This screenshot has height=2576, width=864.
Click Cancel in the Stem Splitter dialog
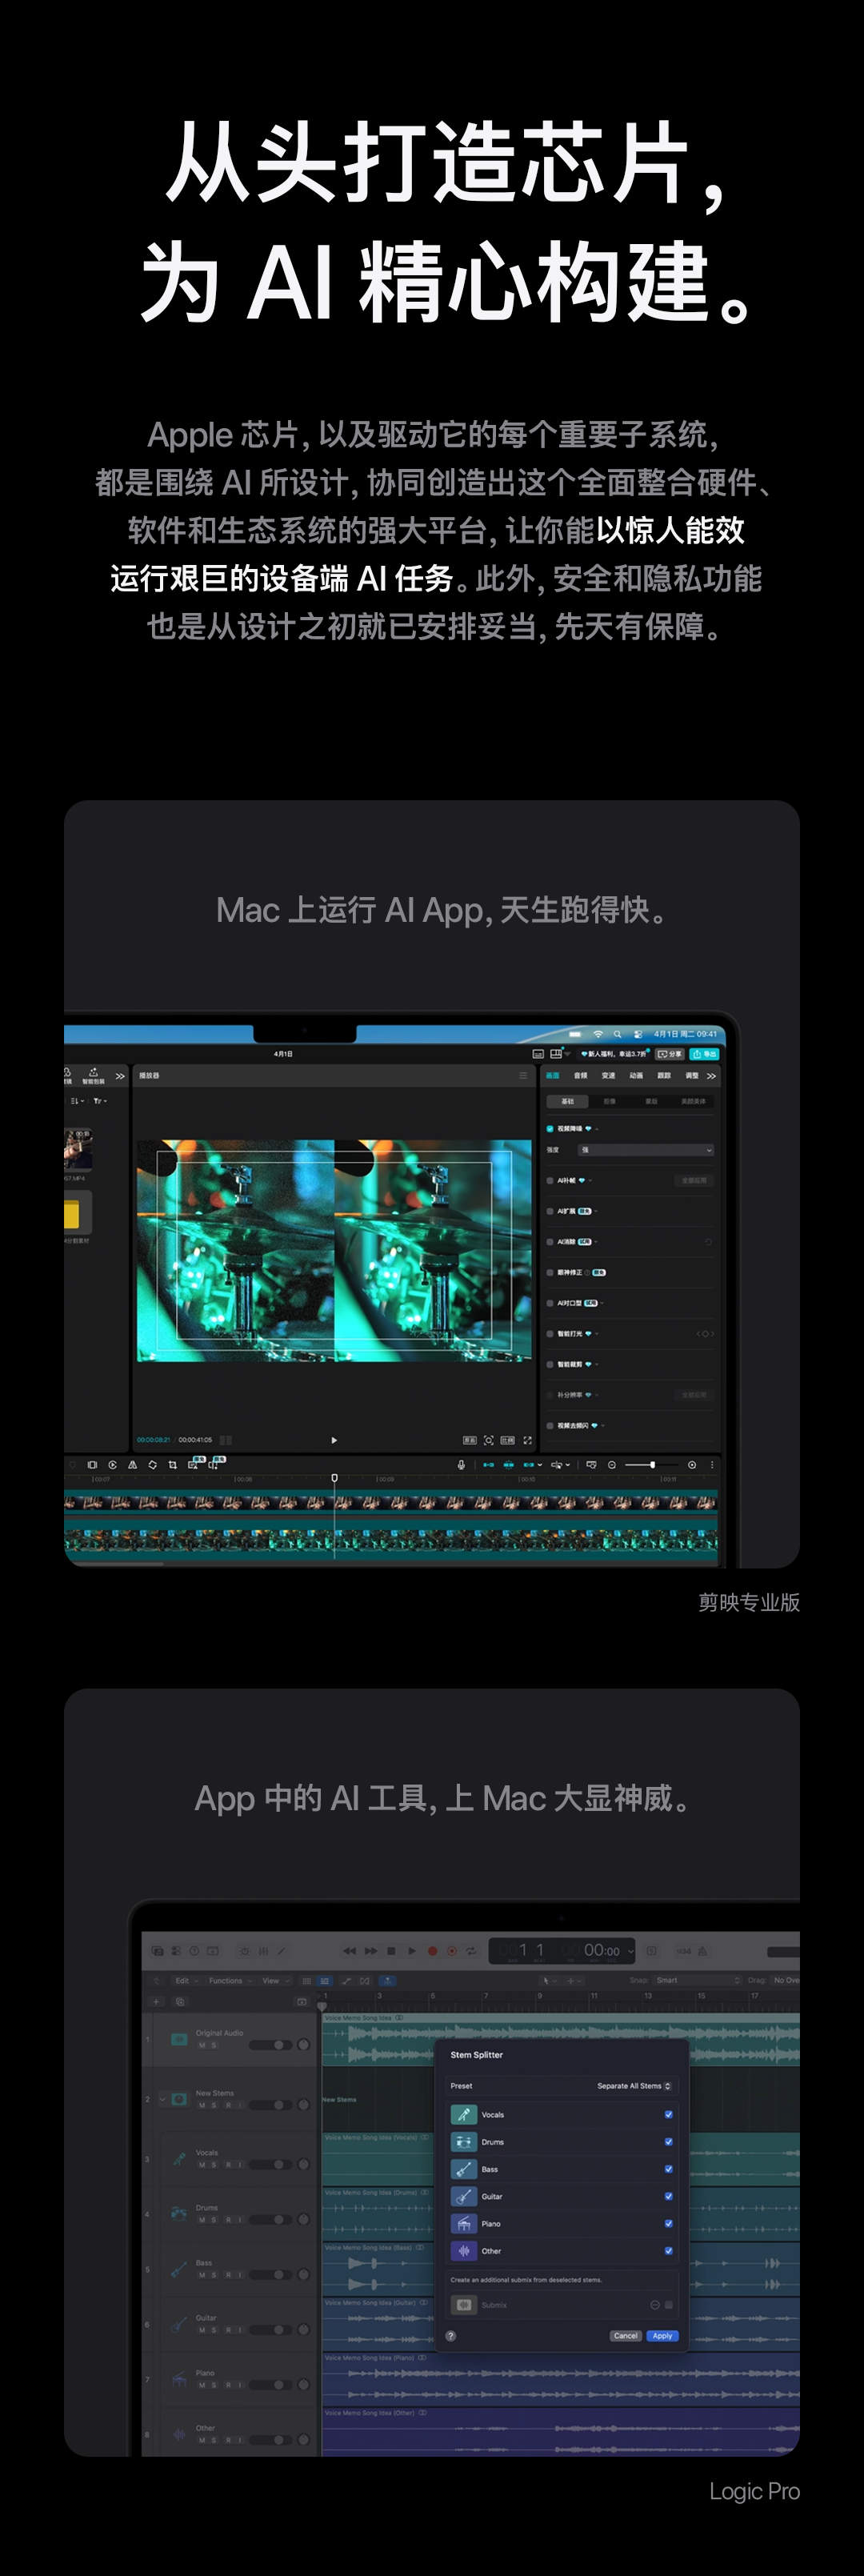(626, 2336)
